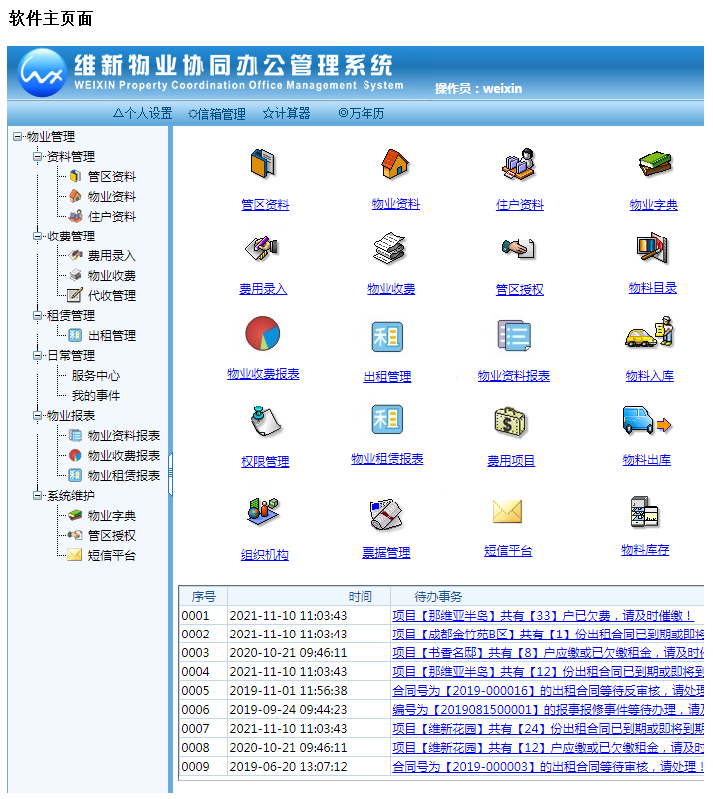This screenshot has height=799, width=713.
Task: Open the 票据管理 icon
Action: click(385, 514)
